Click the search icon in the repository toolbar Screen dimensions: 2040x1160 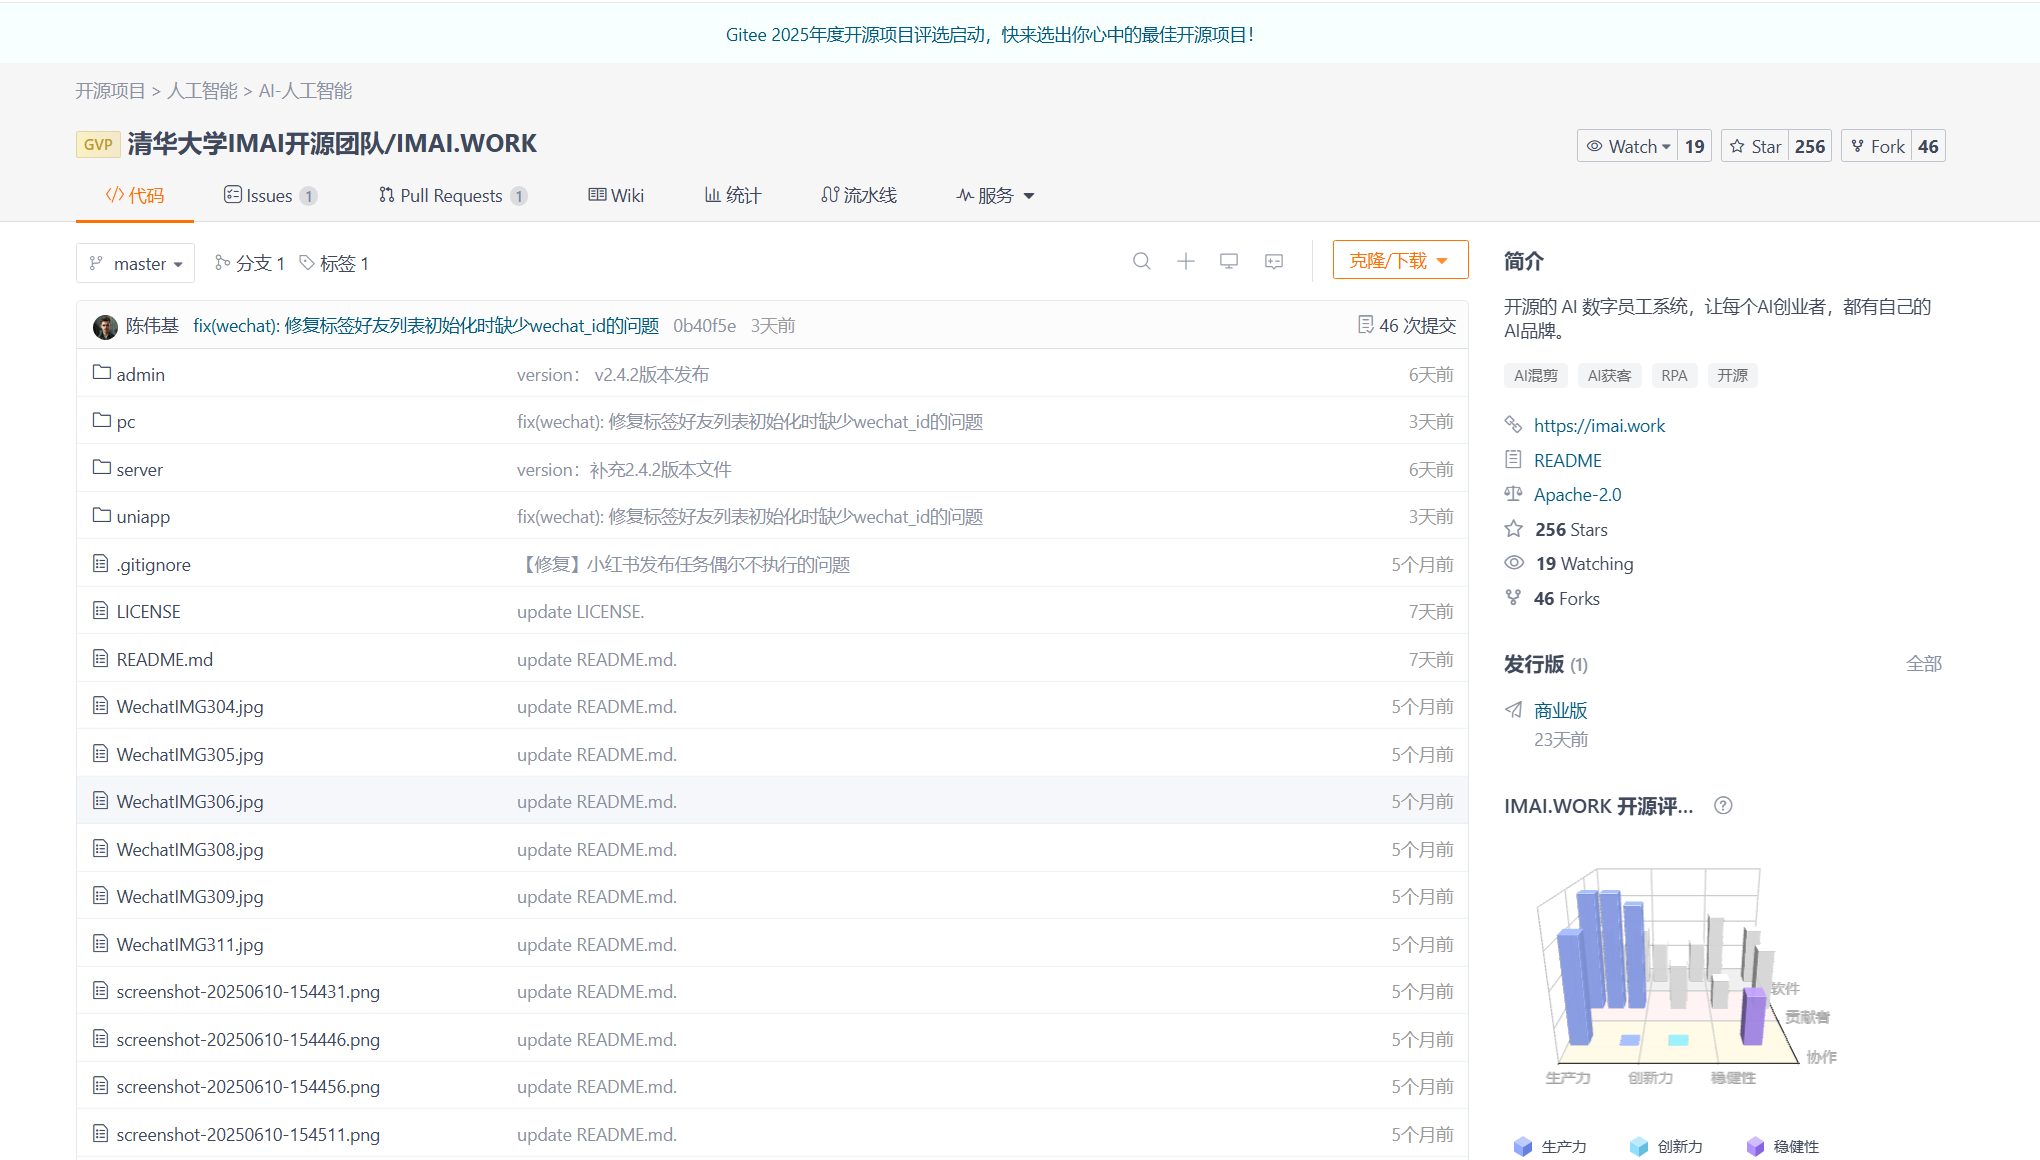point(1141,261)
